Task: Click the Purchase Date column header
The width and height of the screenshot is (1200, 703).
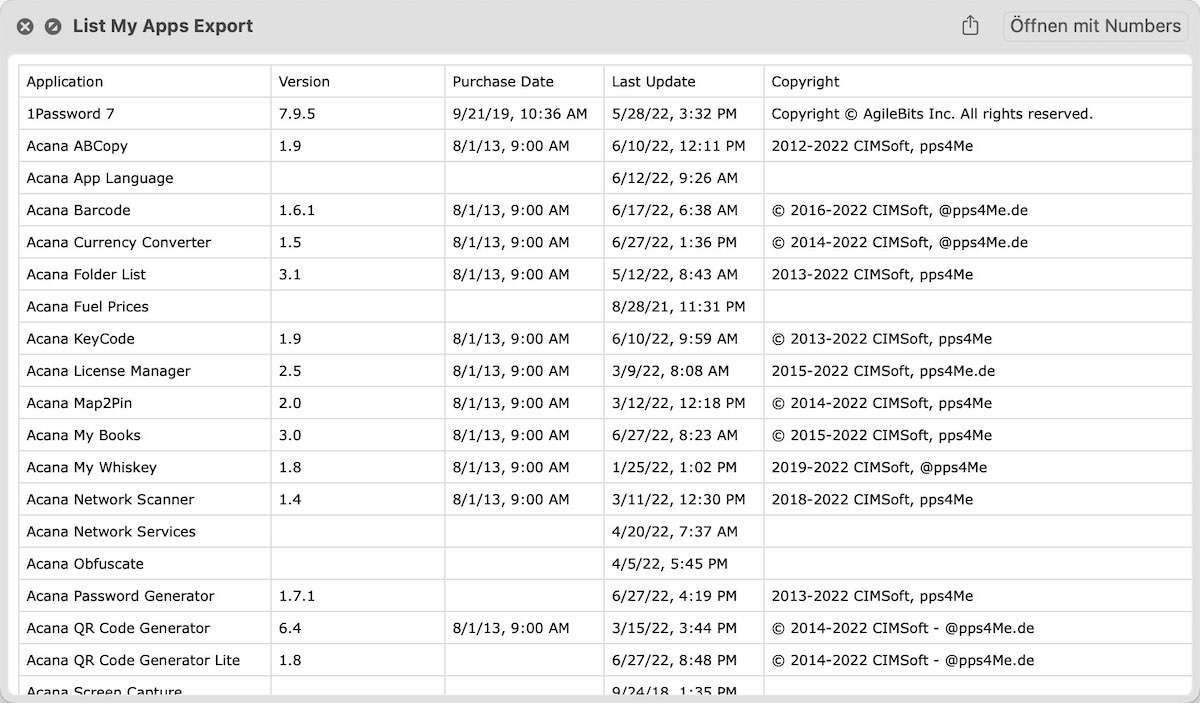Action: coord(525,82)
